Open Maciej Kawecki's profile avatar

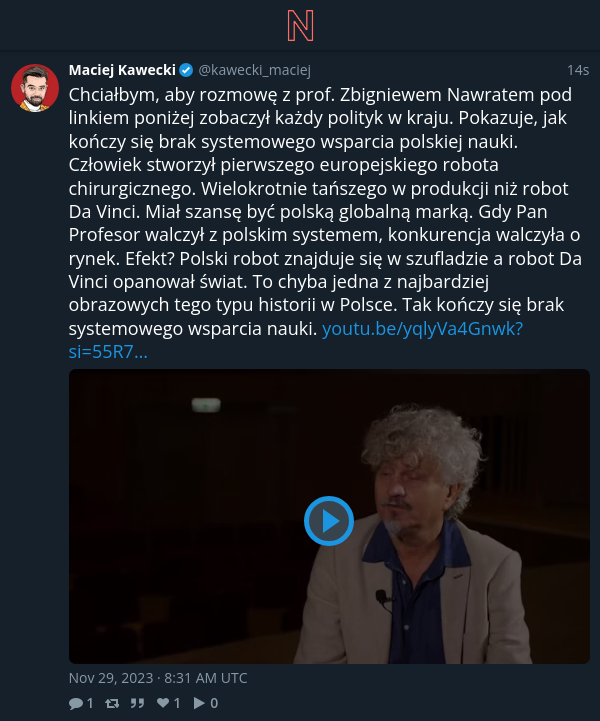pyautogui.click(x=35, y=88)
